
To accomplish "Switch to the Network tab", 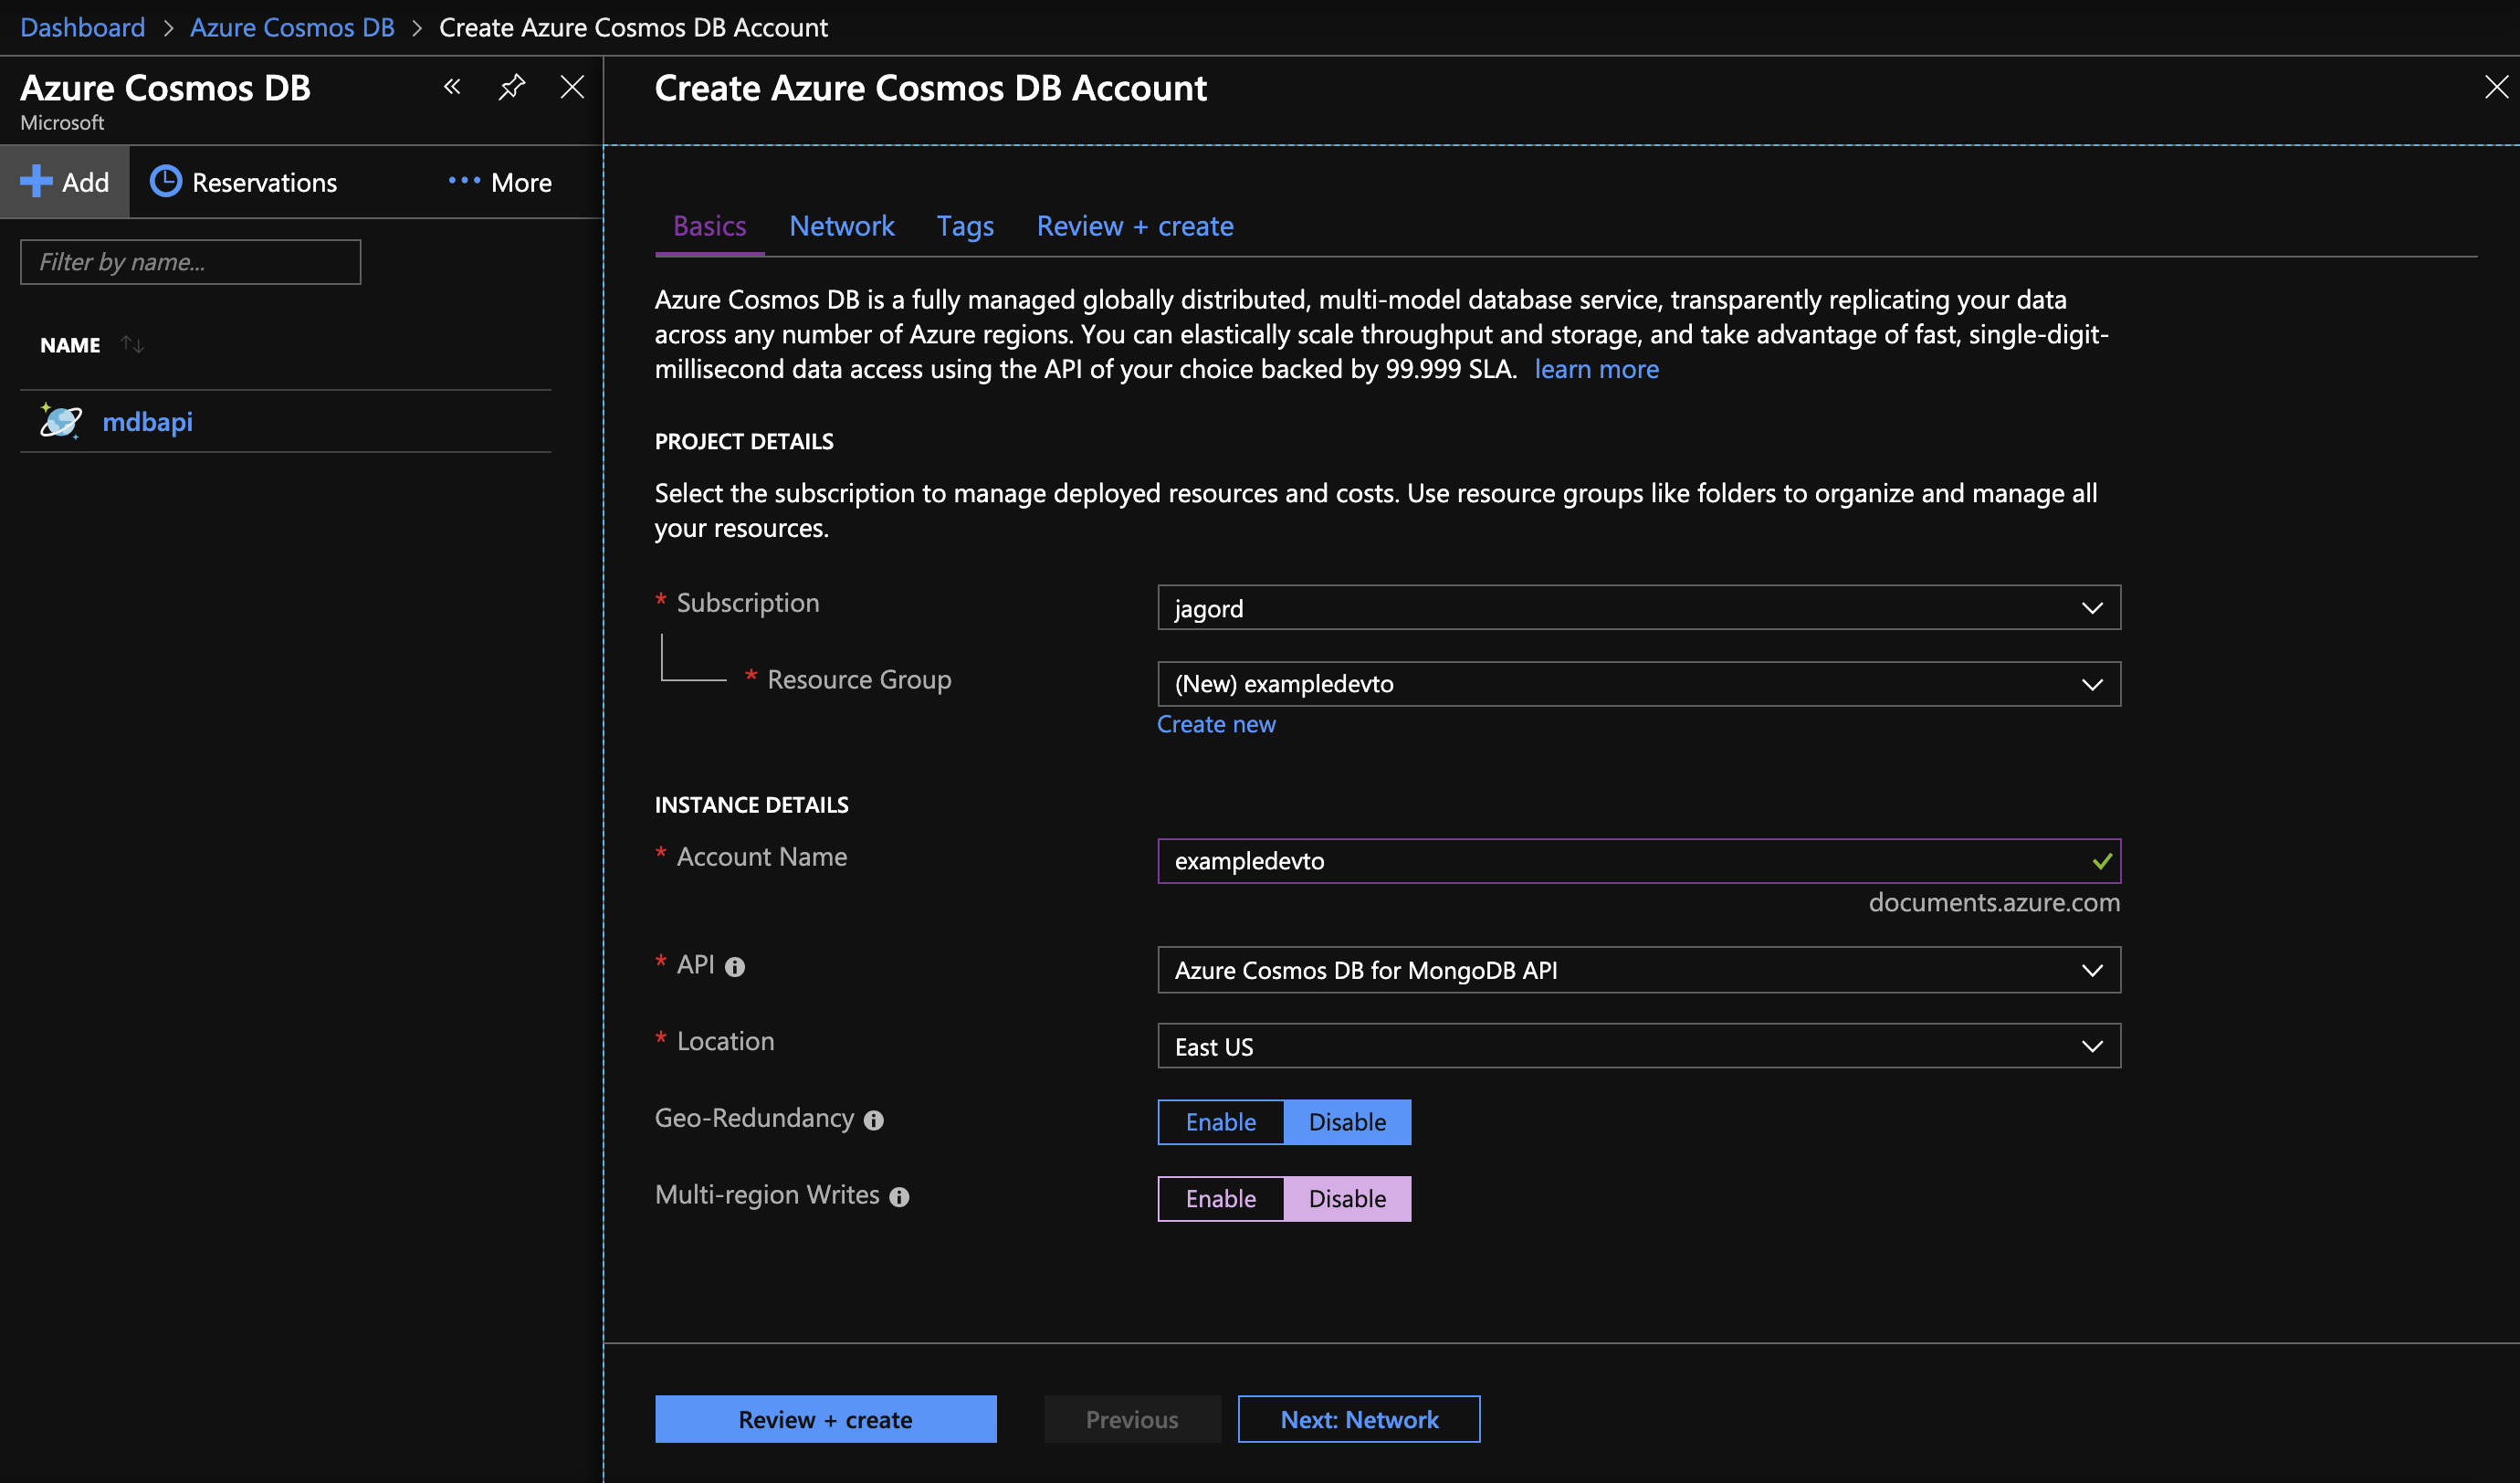I will [x=841, y=226].
